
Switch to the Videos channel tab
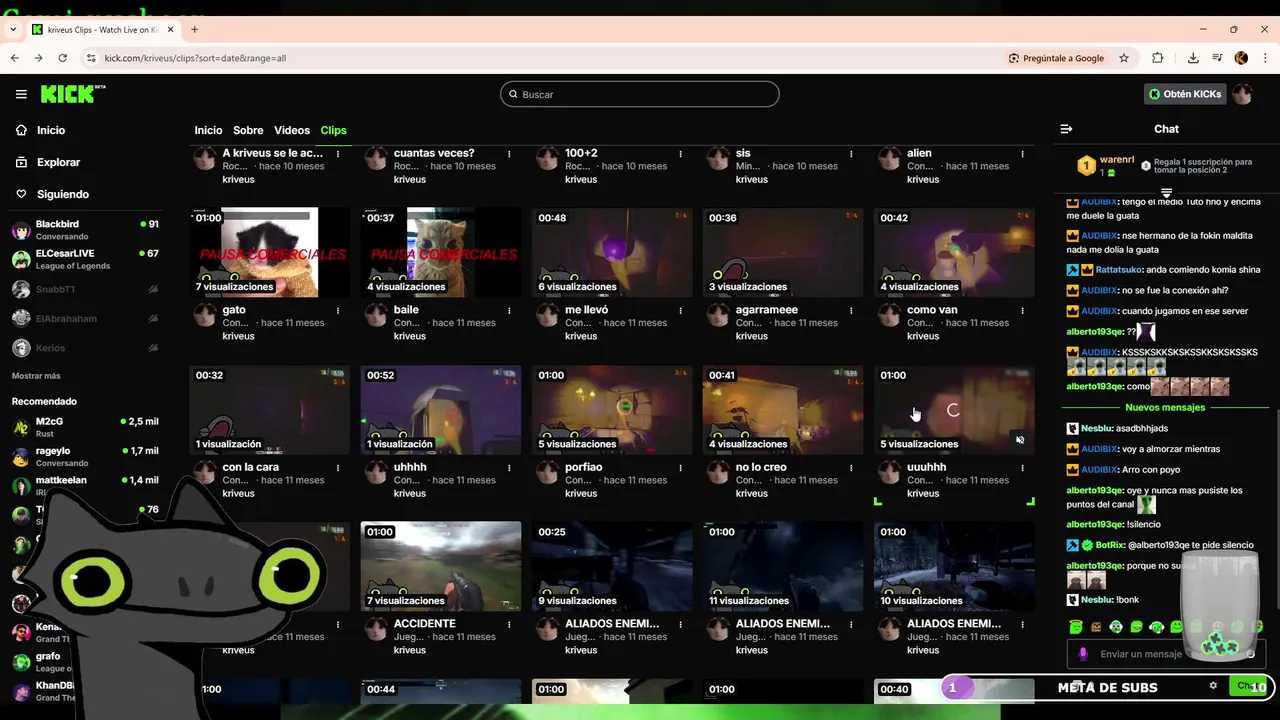coord(292,130)
